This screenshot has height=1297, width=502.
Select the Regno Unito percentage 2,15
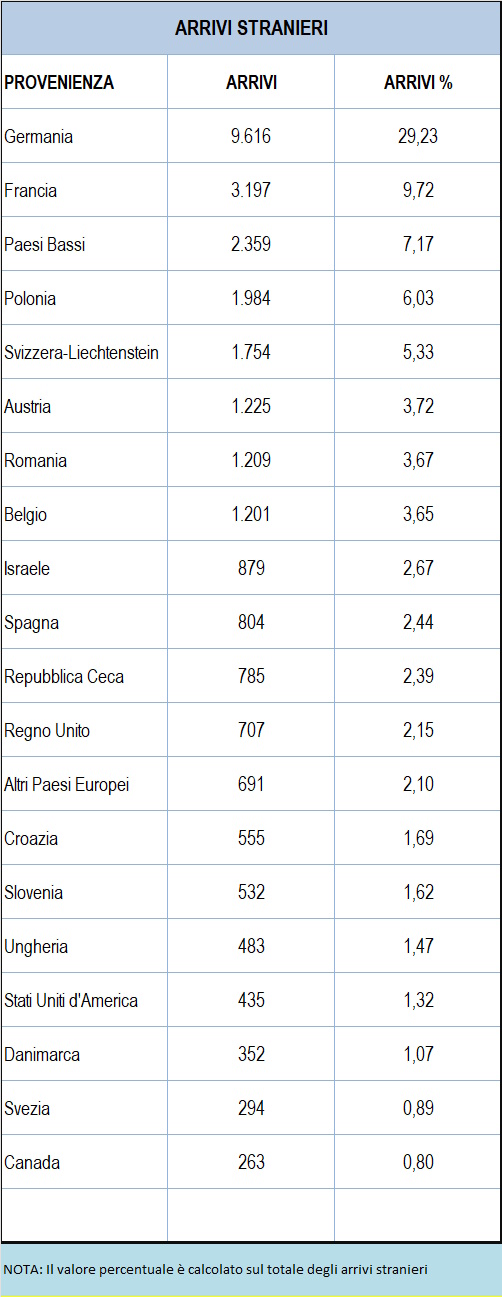pyautogui.click(x=418, y=731)
